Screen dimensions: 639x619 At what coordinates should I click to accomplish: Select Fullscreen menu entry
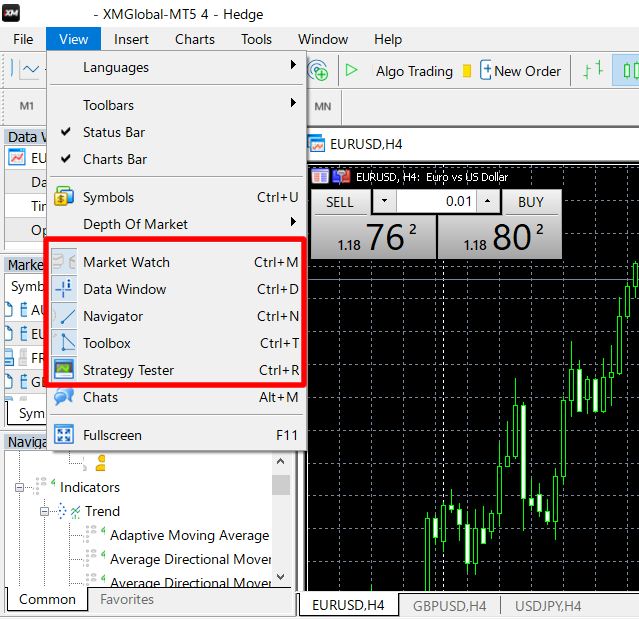[177, 435]
